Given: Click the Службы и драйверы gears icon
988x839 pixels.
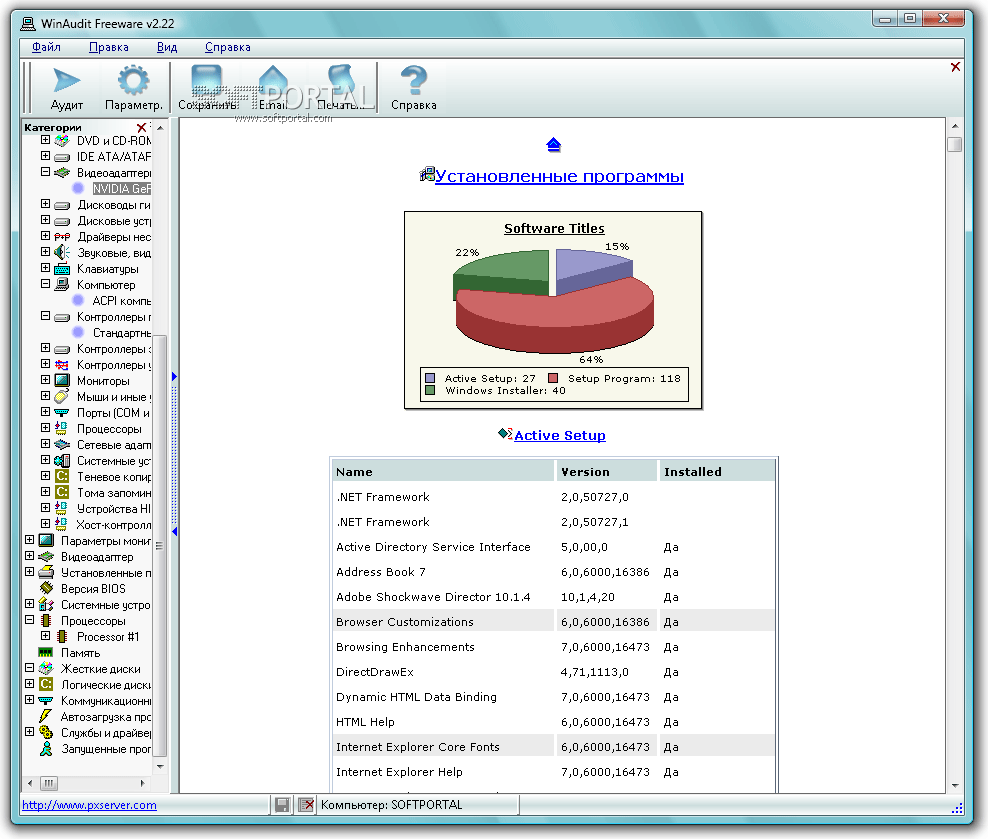Looking at the screenshot, I should tap(46, 733).
